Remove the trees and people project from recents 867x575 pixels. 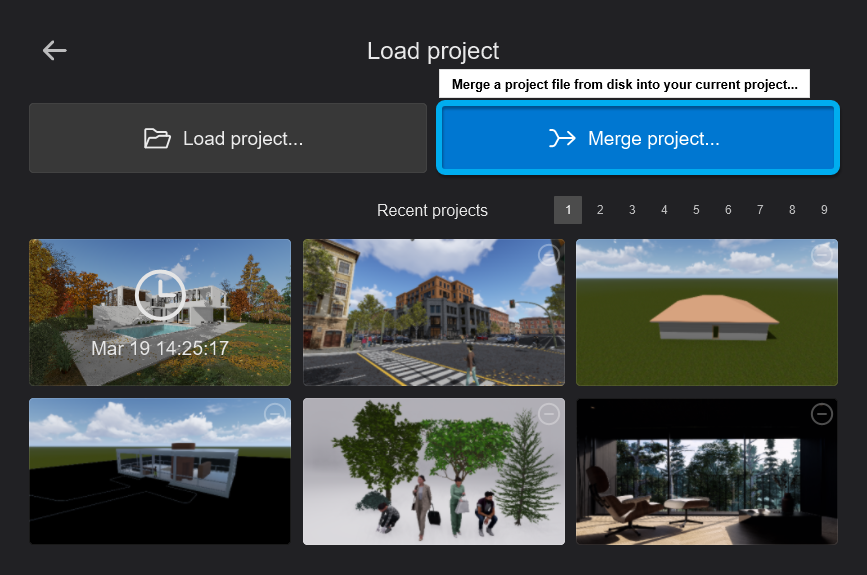pyautogui.click(x=548, y=414)
